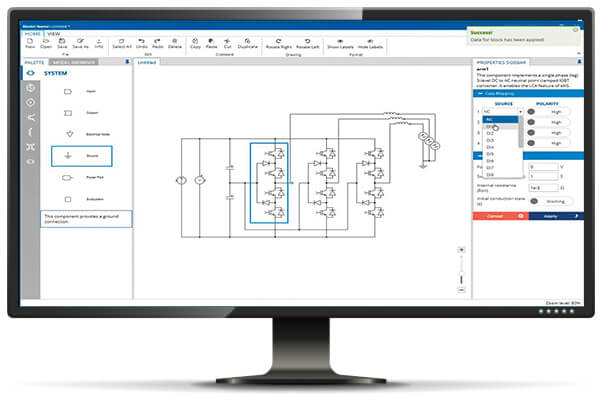Click the Rotate Left toolbar icon

[x=308, y=41]
